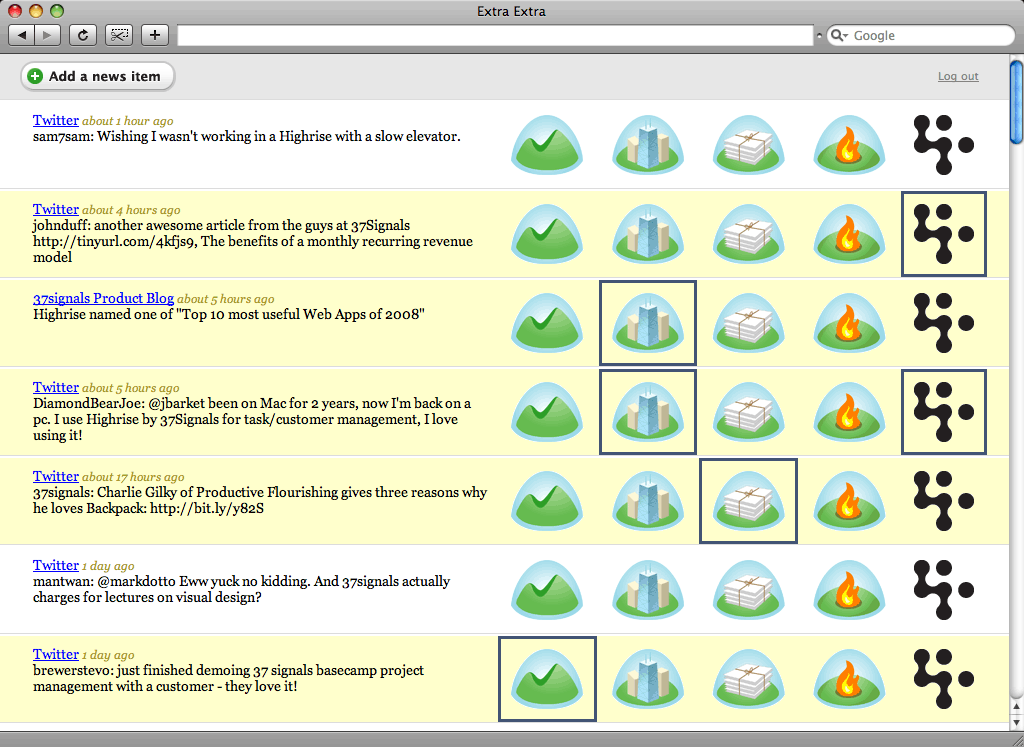
Task: Click the Add a news item button
Action: point(98,76)
